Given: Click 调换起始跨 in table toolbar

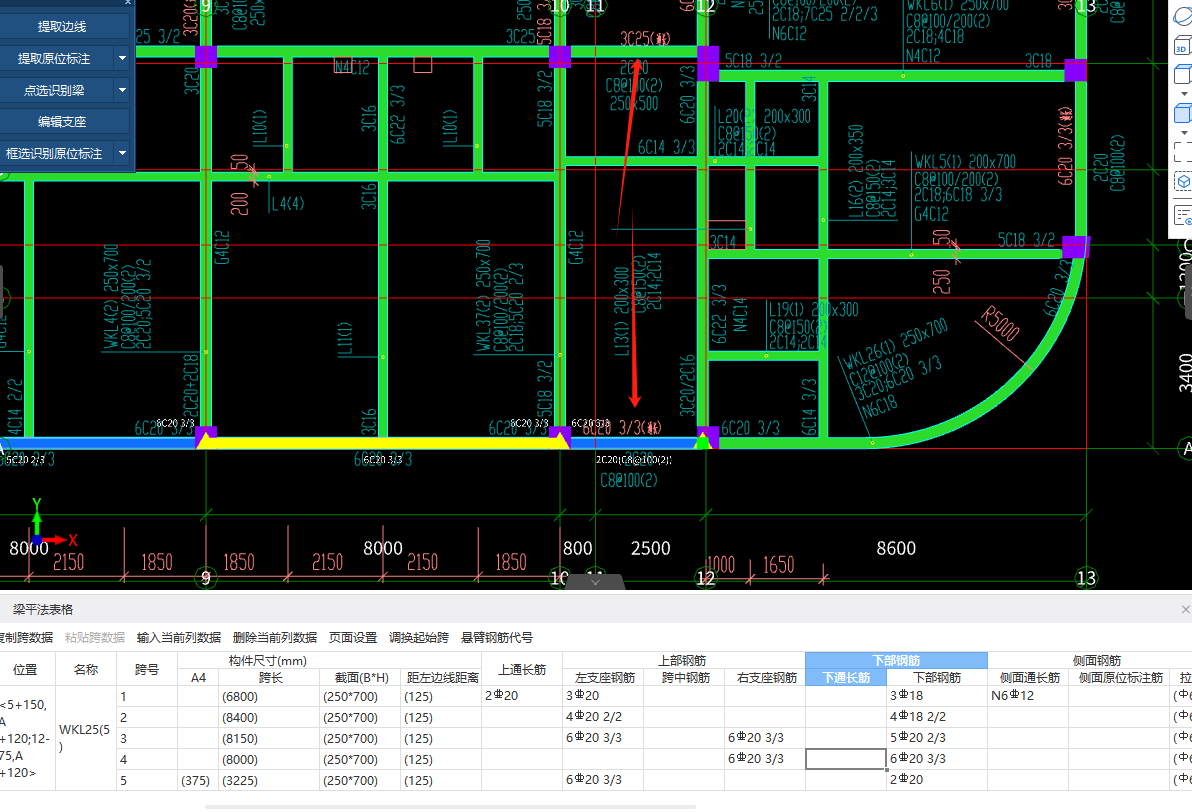Looking at the screenshot, I should [x=419, y=637].
